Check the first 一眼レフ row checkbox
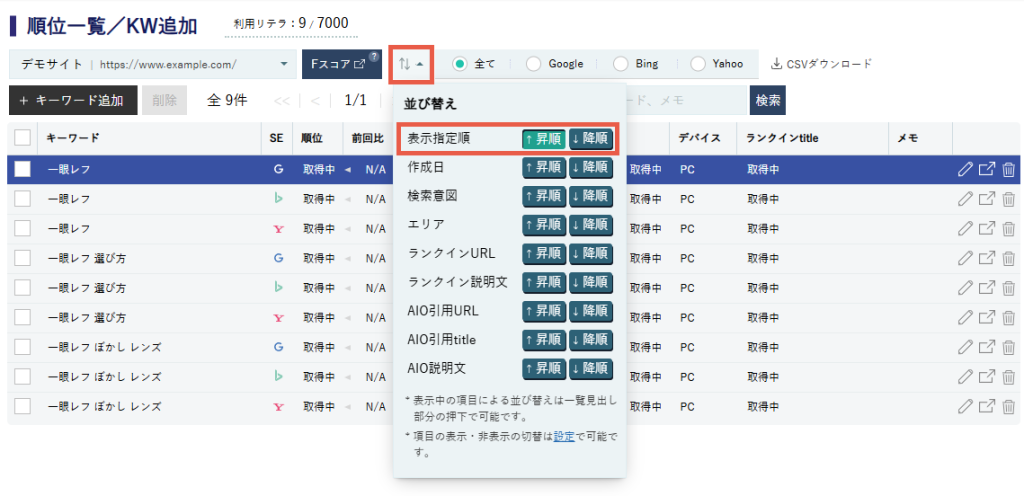Viewport: 1024px width, 496px height. pos(22,170)
